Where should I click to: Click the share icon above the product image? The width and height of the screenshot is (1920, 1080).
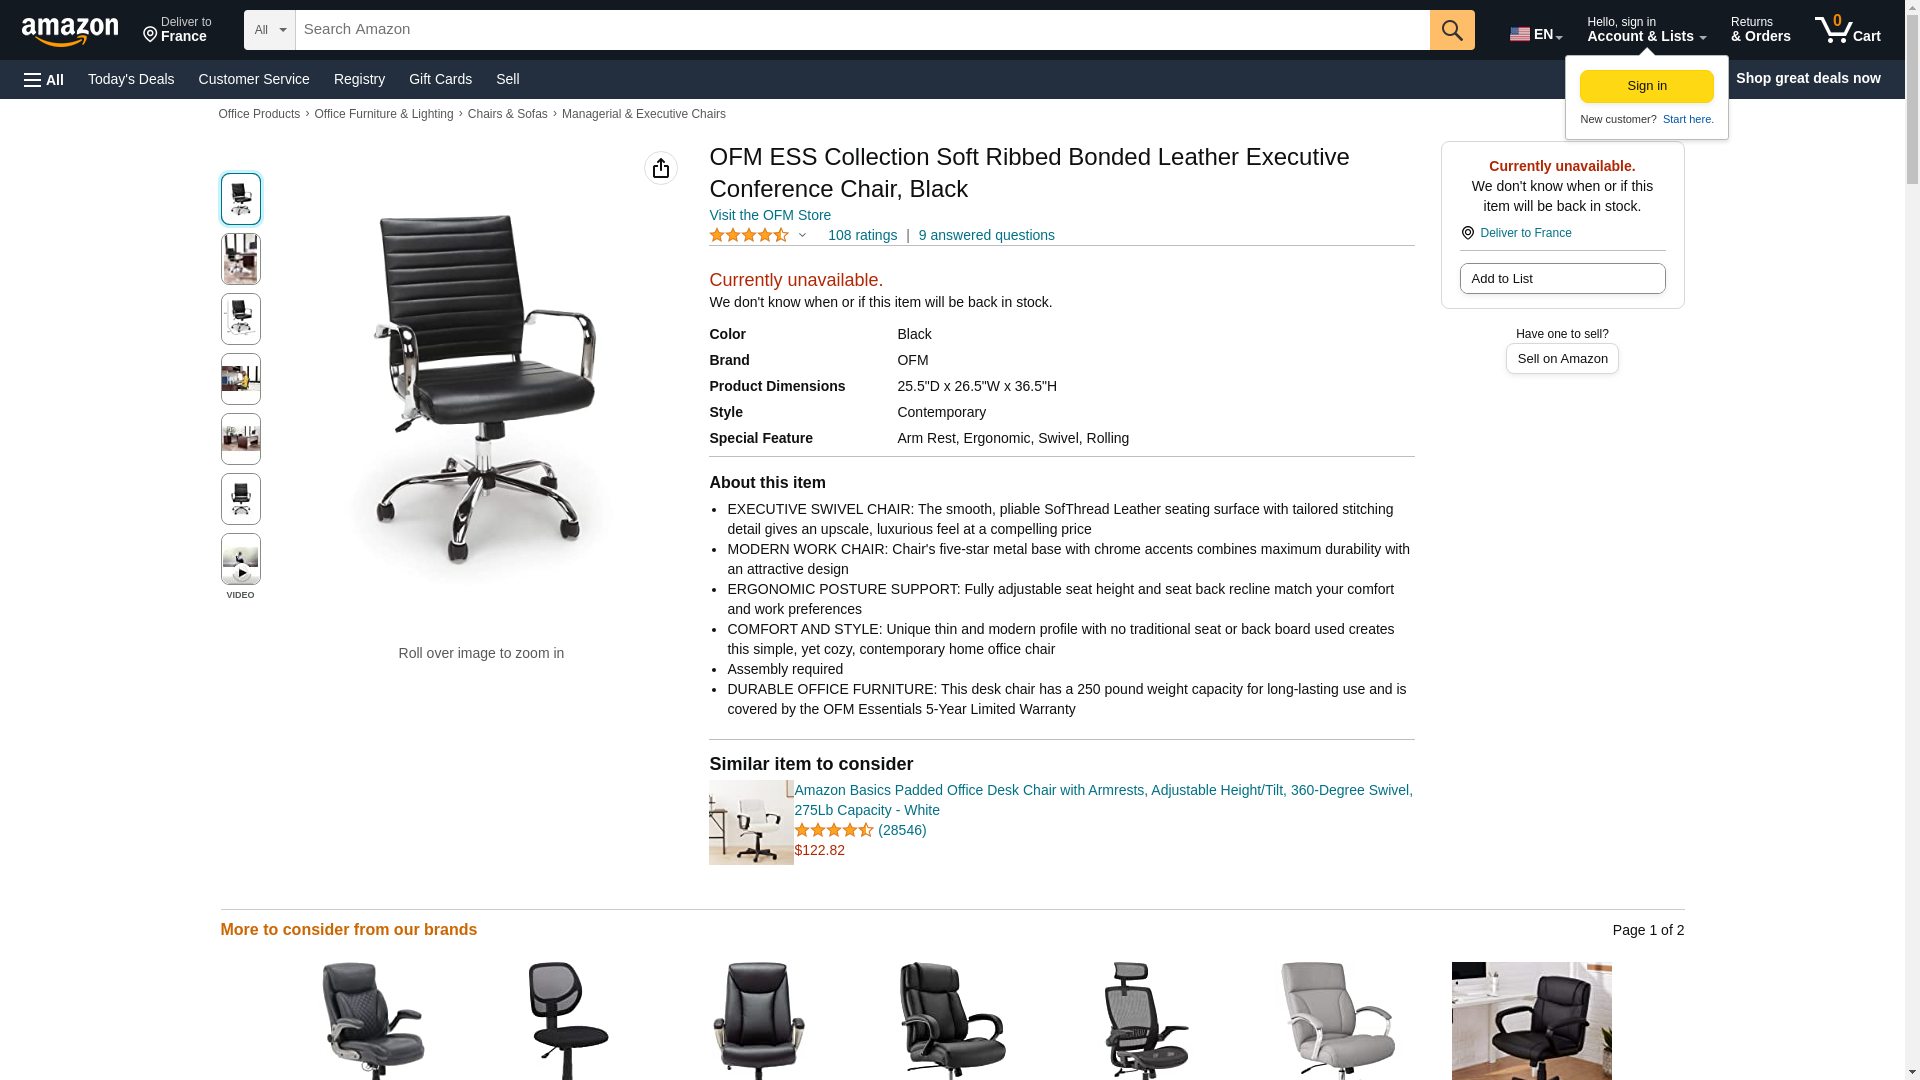pos(661,168)
